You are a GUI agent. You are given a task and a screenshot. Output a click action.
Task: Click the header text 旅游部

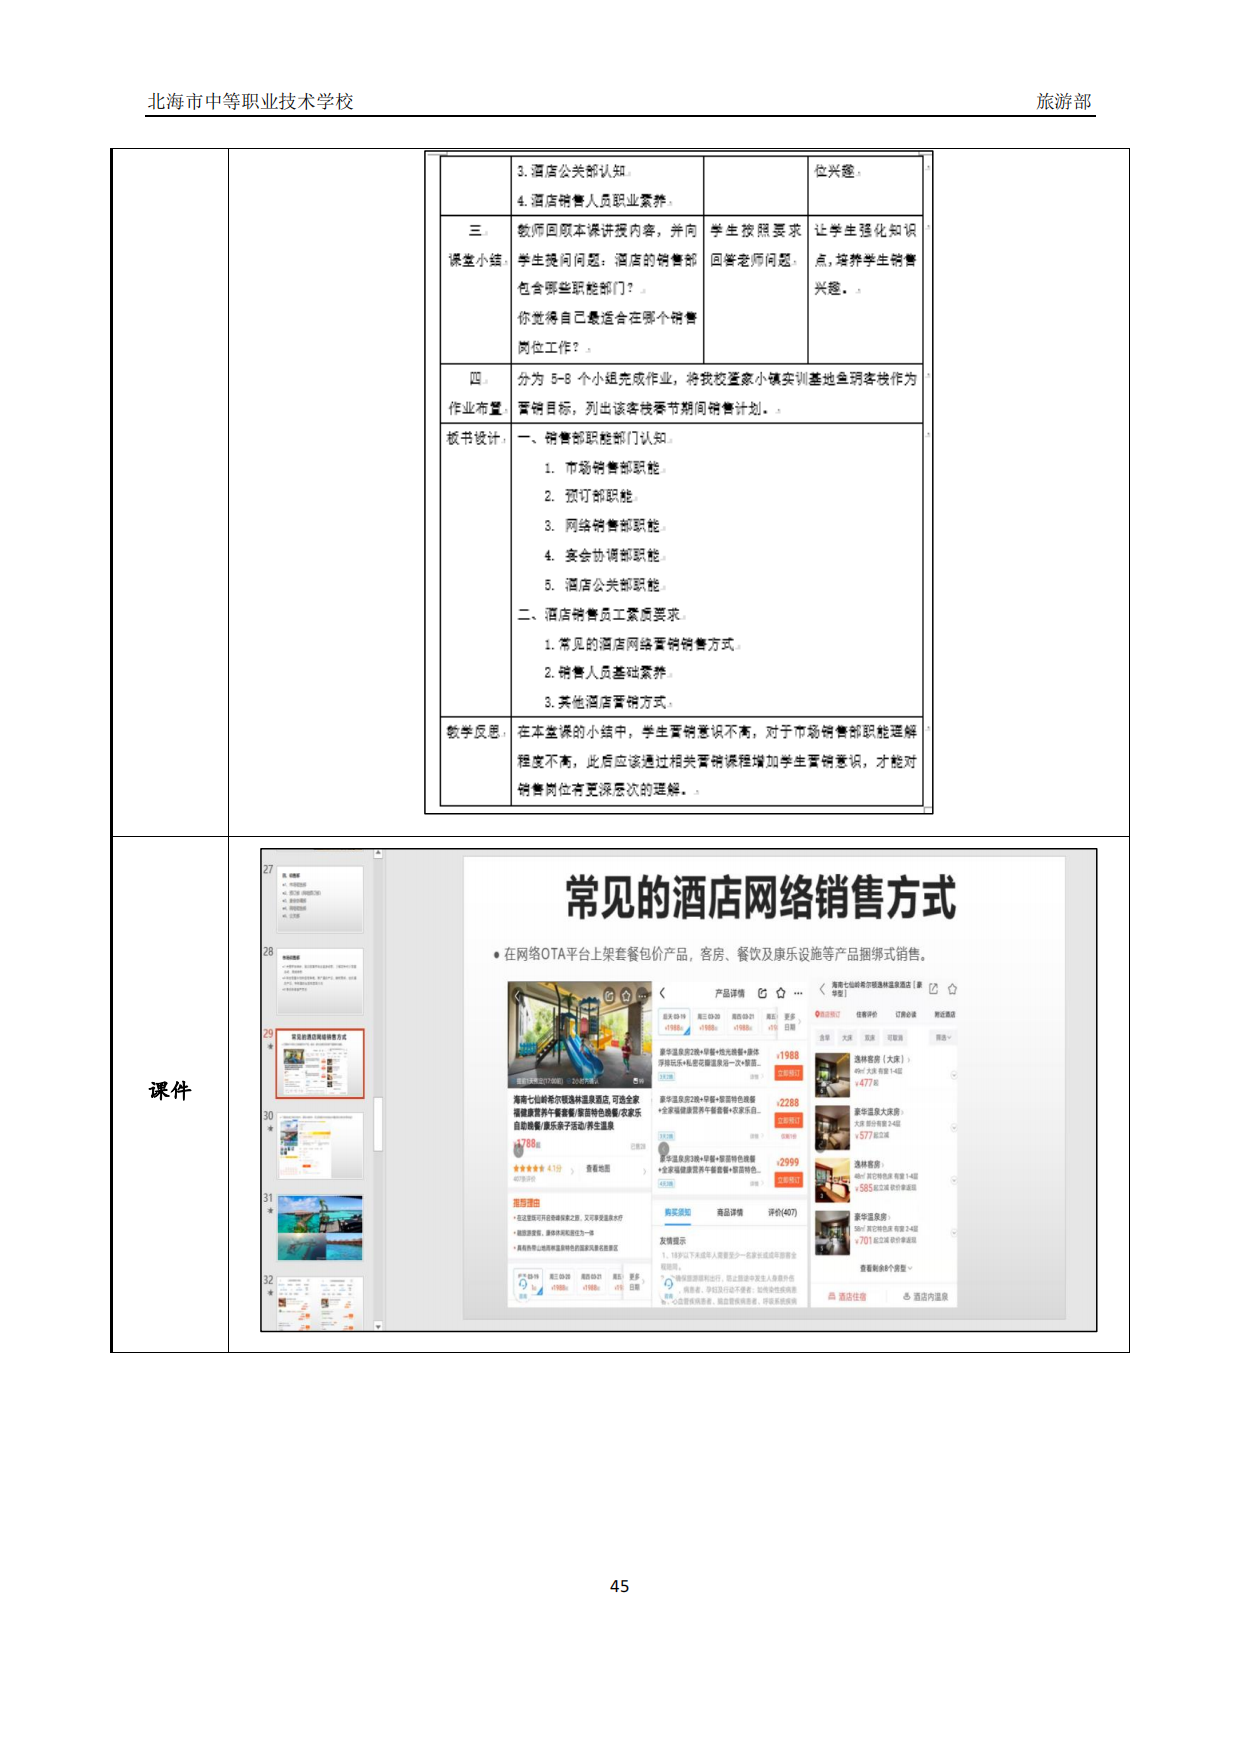1063,101
